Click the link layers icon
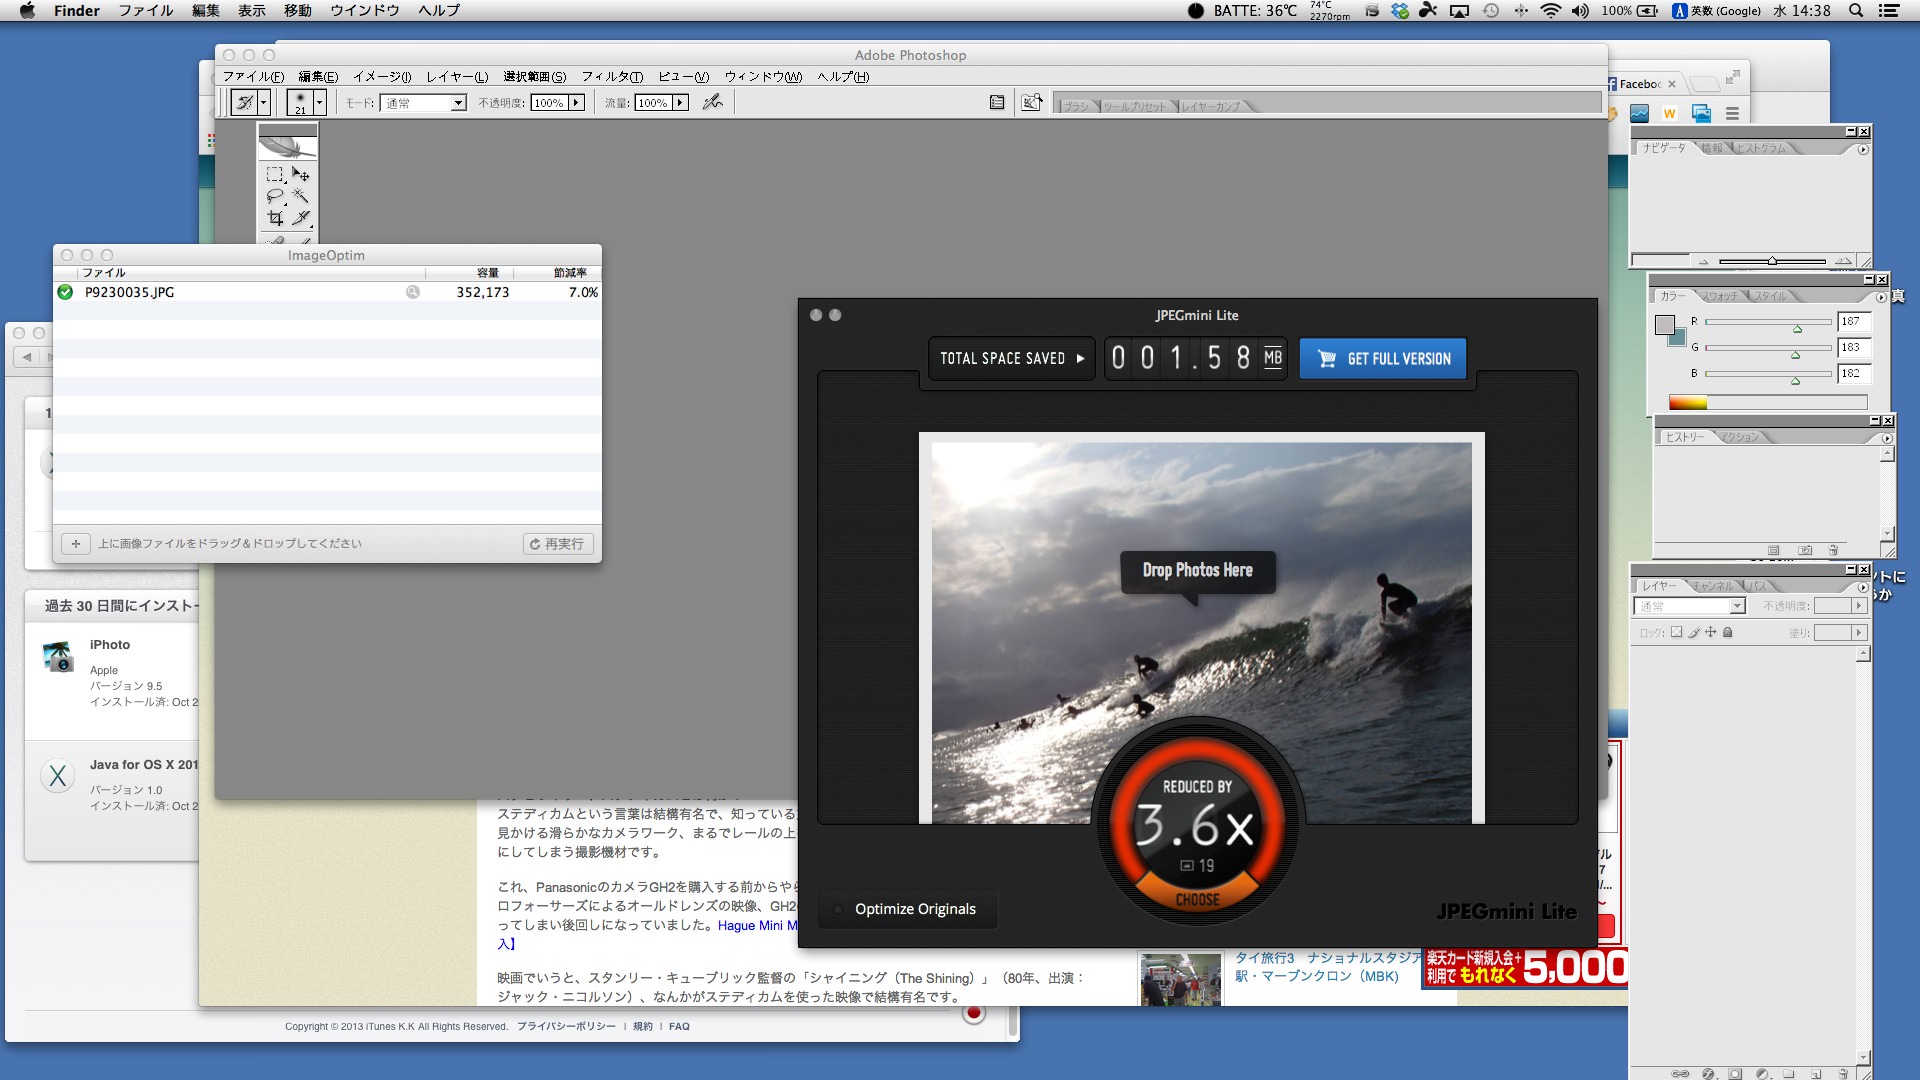 pos(1681,1073)
